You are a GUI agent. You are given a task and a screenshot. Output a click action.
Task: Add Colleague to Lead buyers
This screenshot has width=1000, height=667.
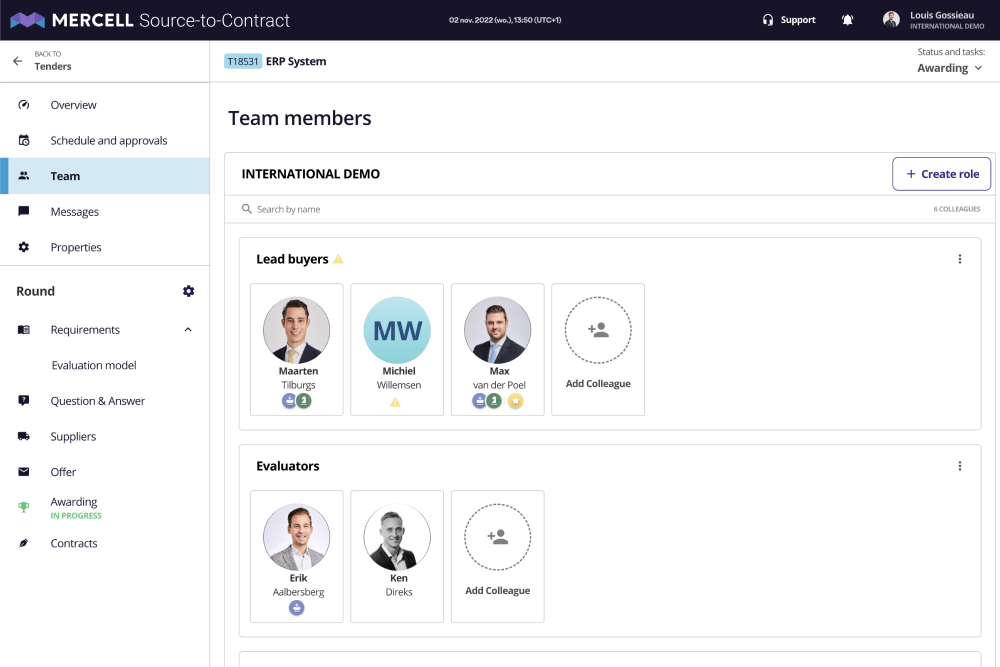598,349
